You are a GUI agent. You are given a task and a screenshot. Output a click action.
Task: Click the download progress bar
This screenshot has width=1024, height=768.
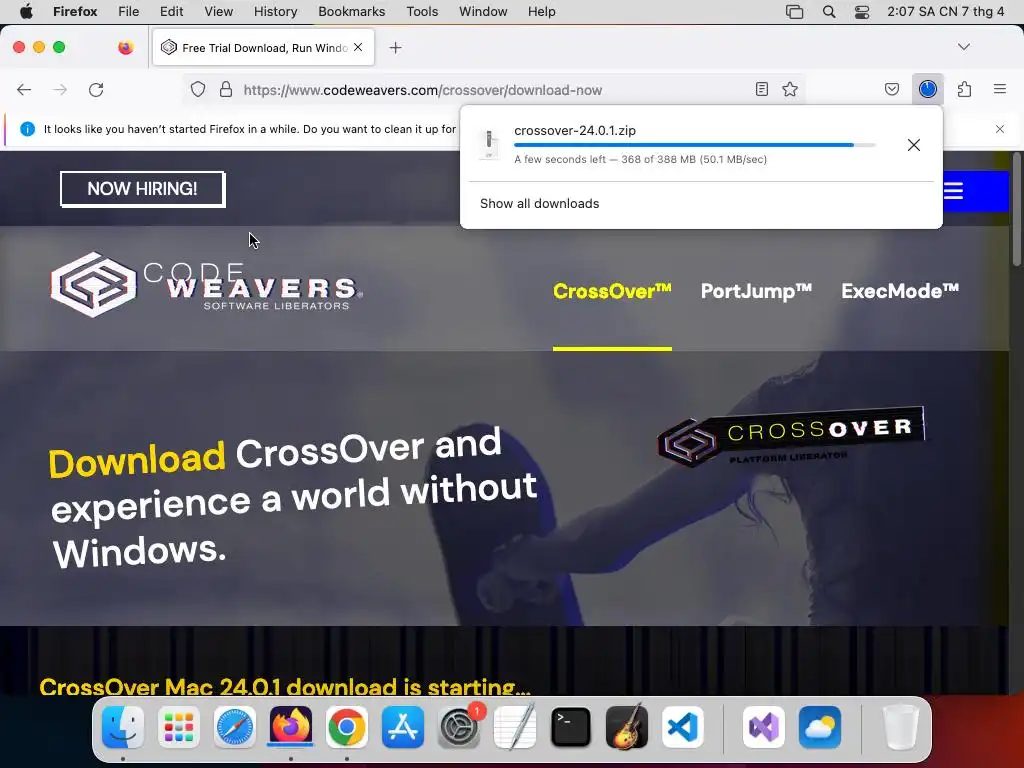pyautogui.click(x=695, y=145)
